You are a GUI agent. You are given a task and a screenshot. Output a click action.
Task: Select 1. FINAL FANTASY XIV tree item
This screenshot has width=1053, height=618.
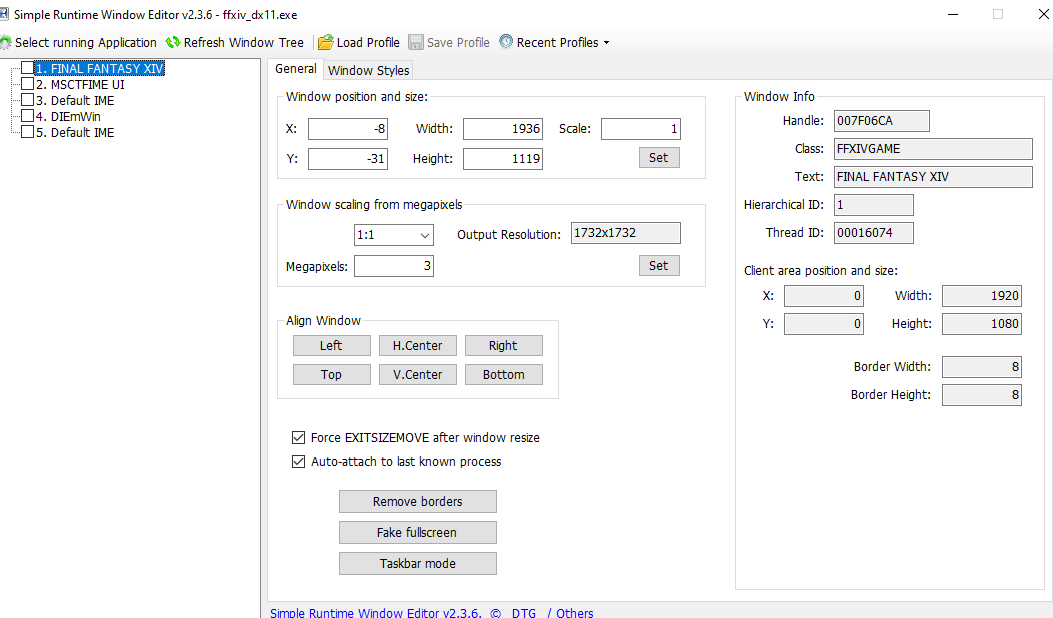[99, 69]
